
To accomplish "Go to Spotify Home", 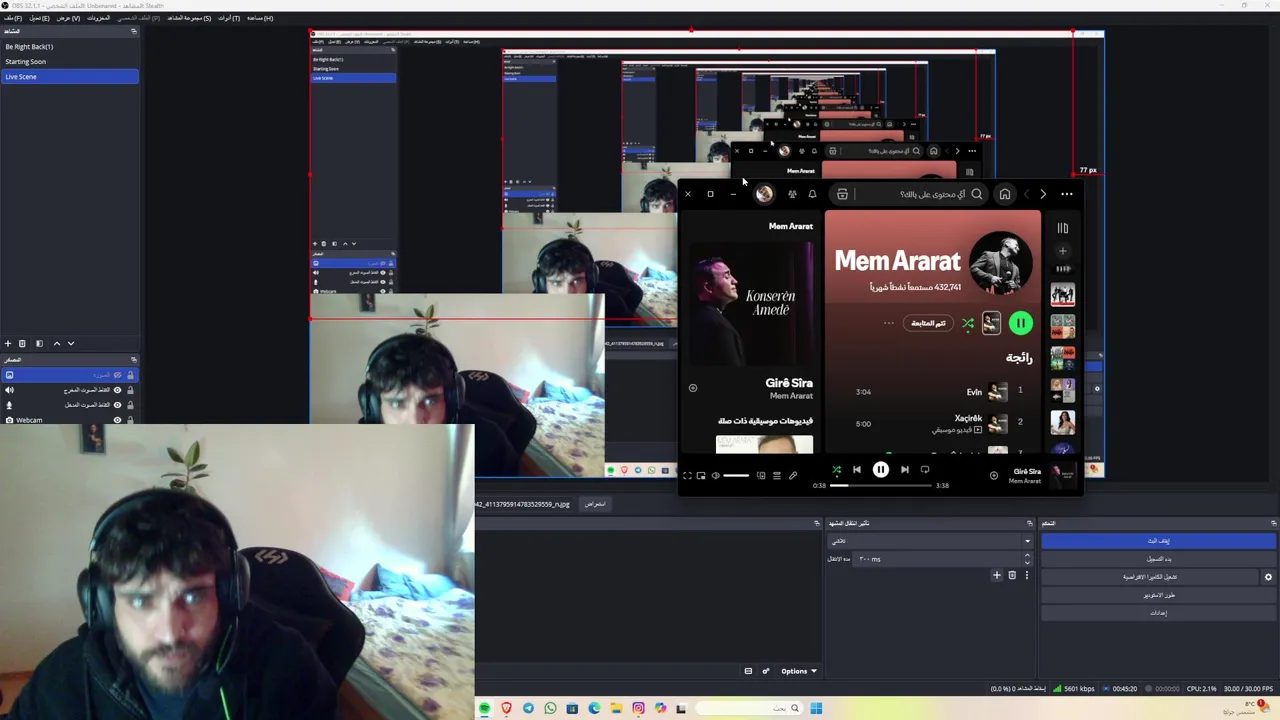I will [x=1005, y=194].
